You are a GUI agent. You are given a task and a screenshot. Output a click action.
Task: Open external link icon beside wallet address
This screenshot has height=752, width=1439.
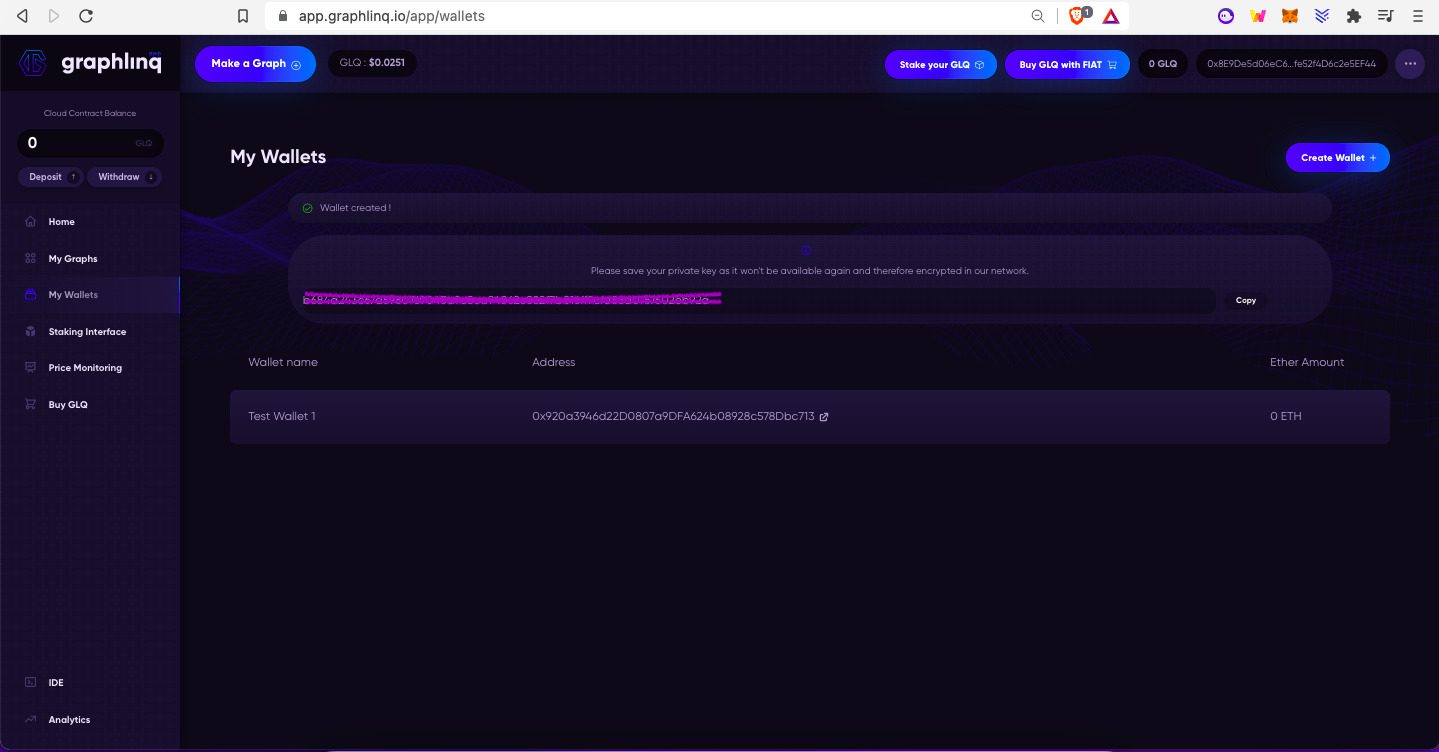coord(824,417)
